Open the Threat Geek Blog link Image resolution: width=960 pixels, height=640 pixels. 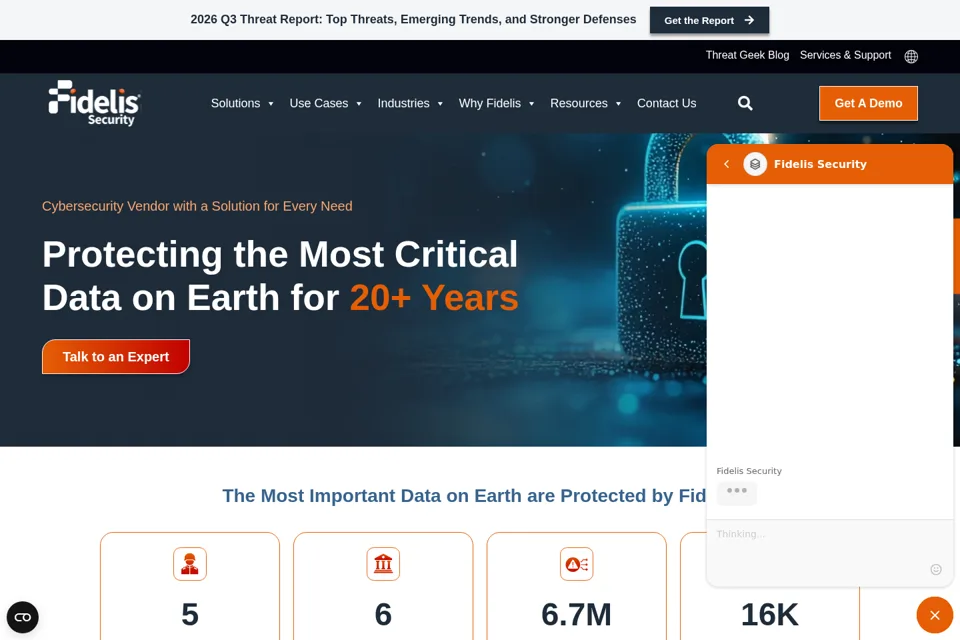747,55
